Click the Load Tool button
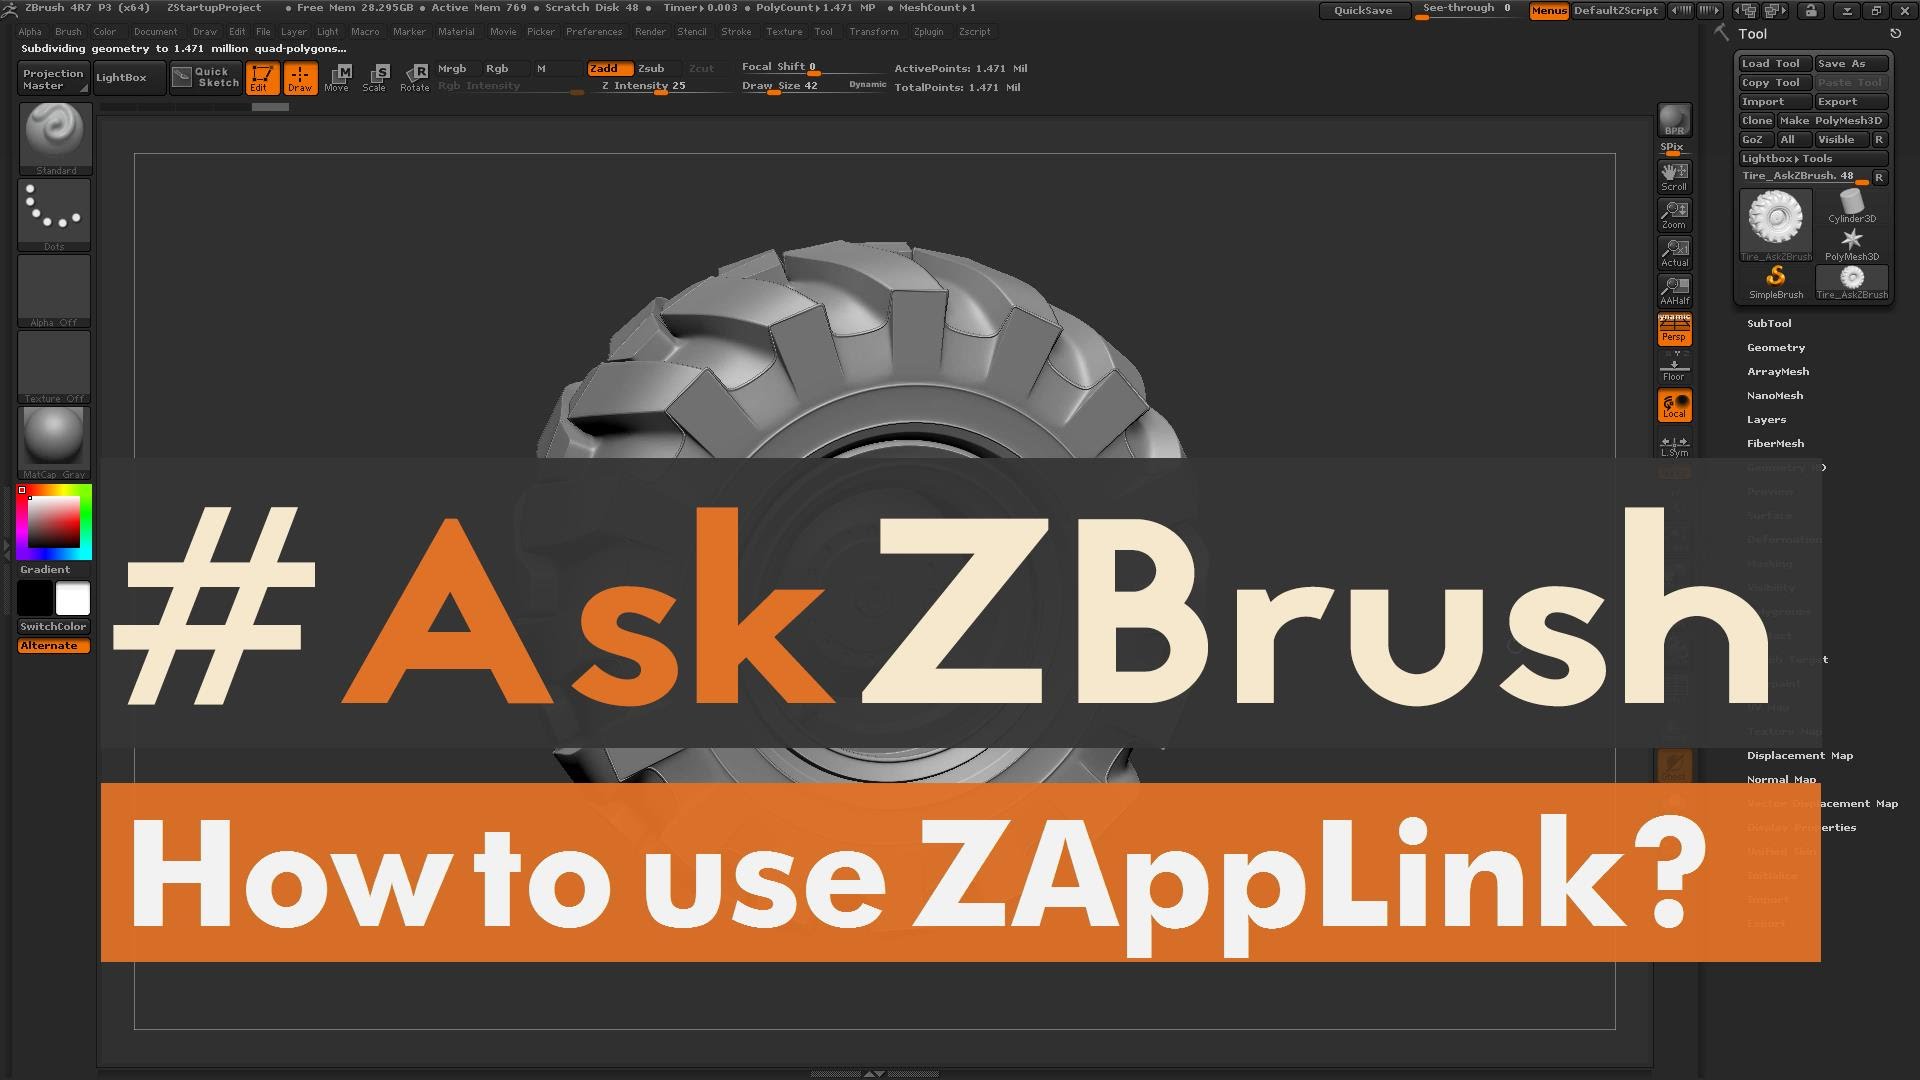 (1773, 63)
